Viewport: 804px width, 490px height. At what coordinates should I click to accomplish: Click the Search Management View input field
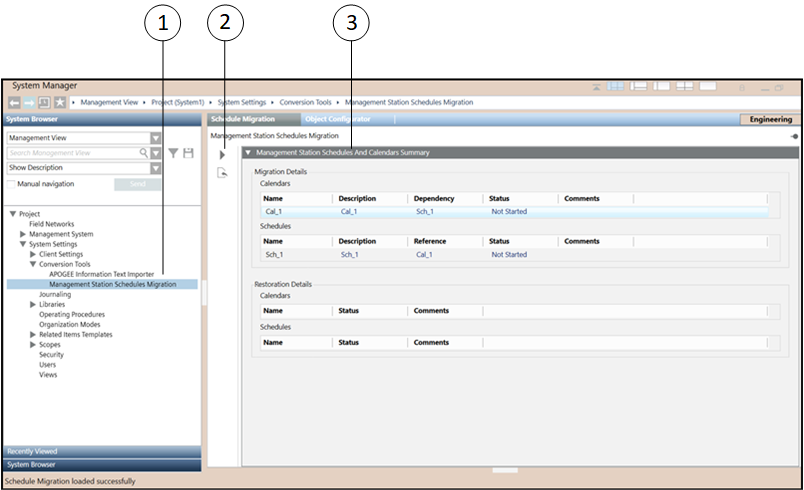(x=72, y=153)
